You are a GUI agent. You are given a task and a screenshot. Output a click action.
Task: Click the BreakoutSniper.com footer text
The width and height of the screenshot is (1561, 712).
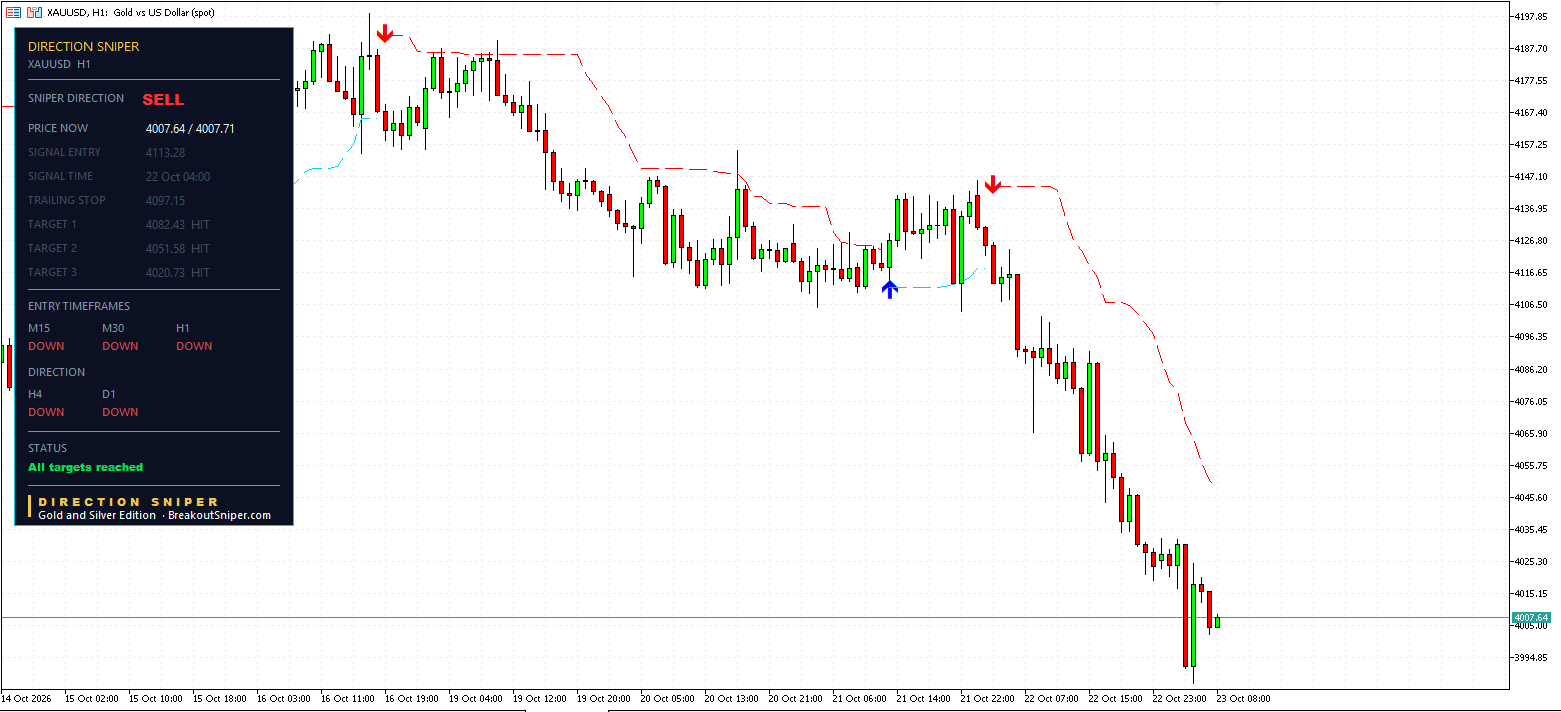point(219,516)
